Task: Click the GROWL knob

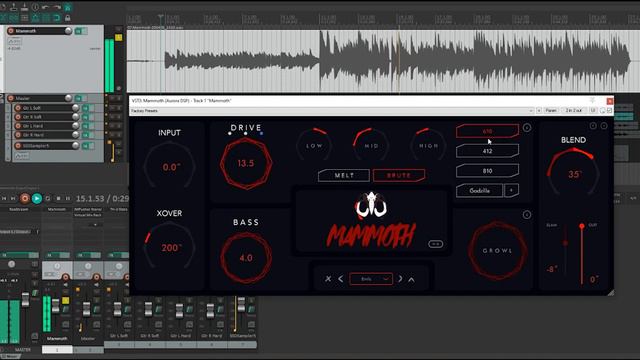Action: (497, 251)
